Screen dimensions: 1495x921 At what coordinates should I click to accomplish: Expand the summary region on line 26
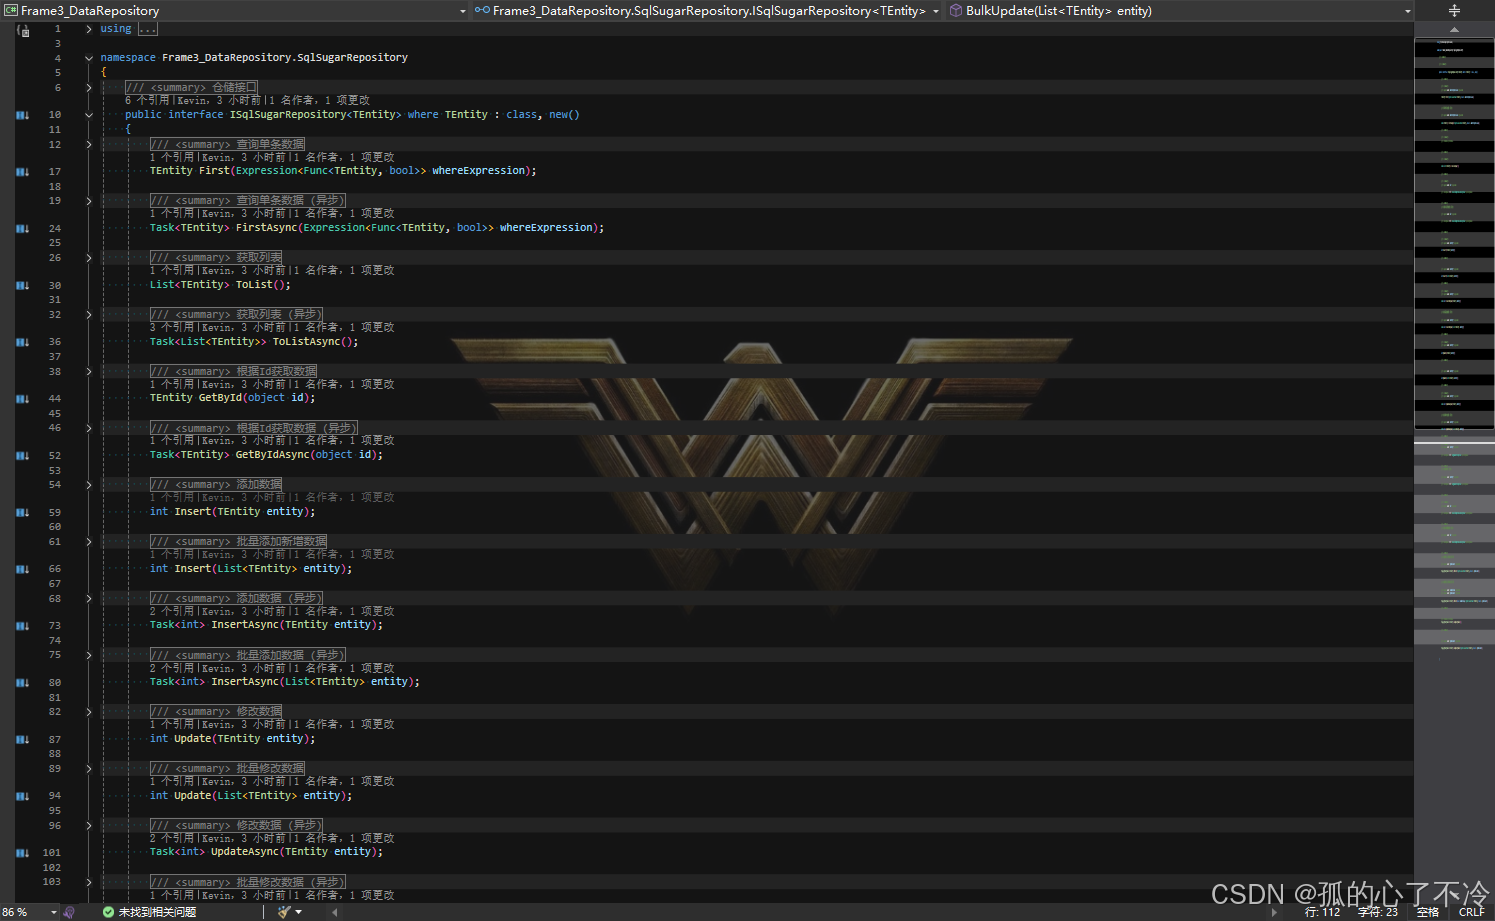(x=89, y=258)
